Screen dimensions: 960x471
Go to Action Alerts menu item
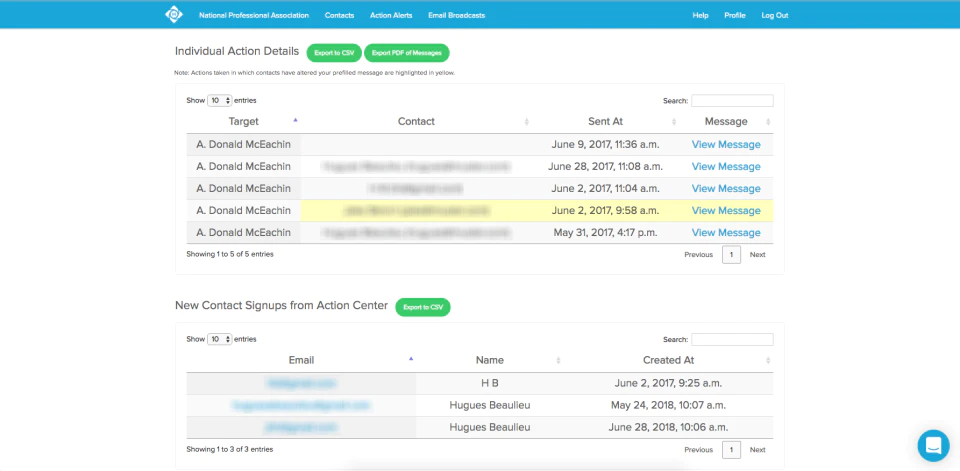[391, 15]
